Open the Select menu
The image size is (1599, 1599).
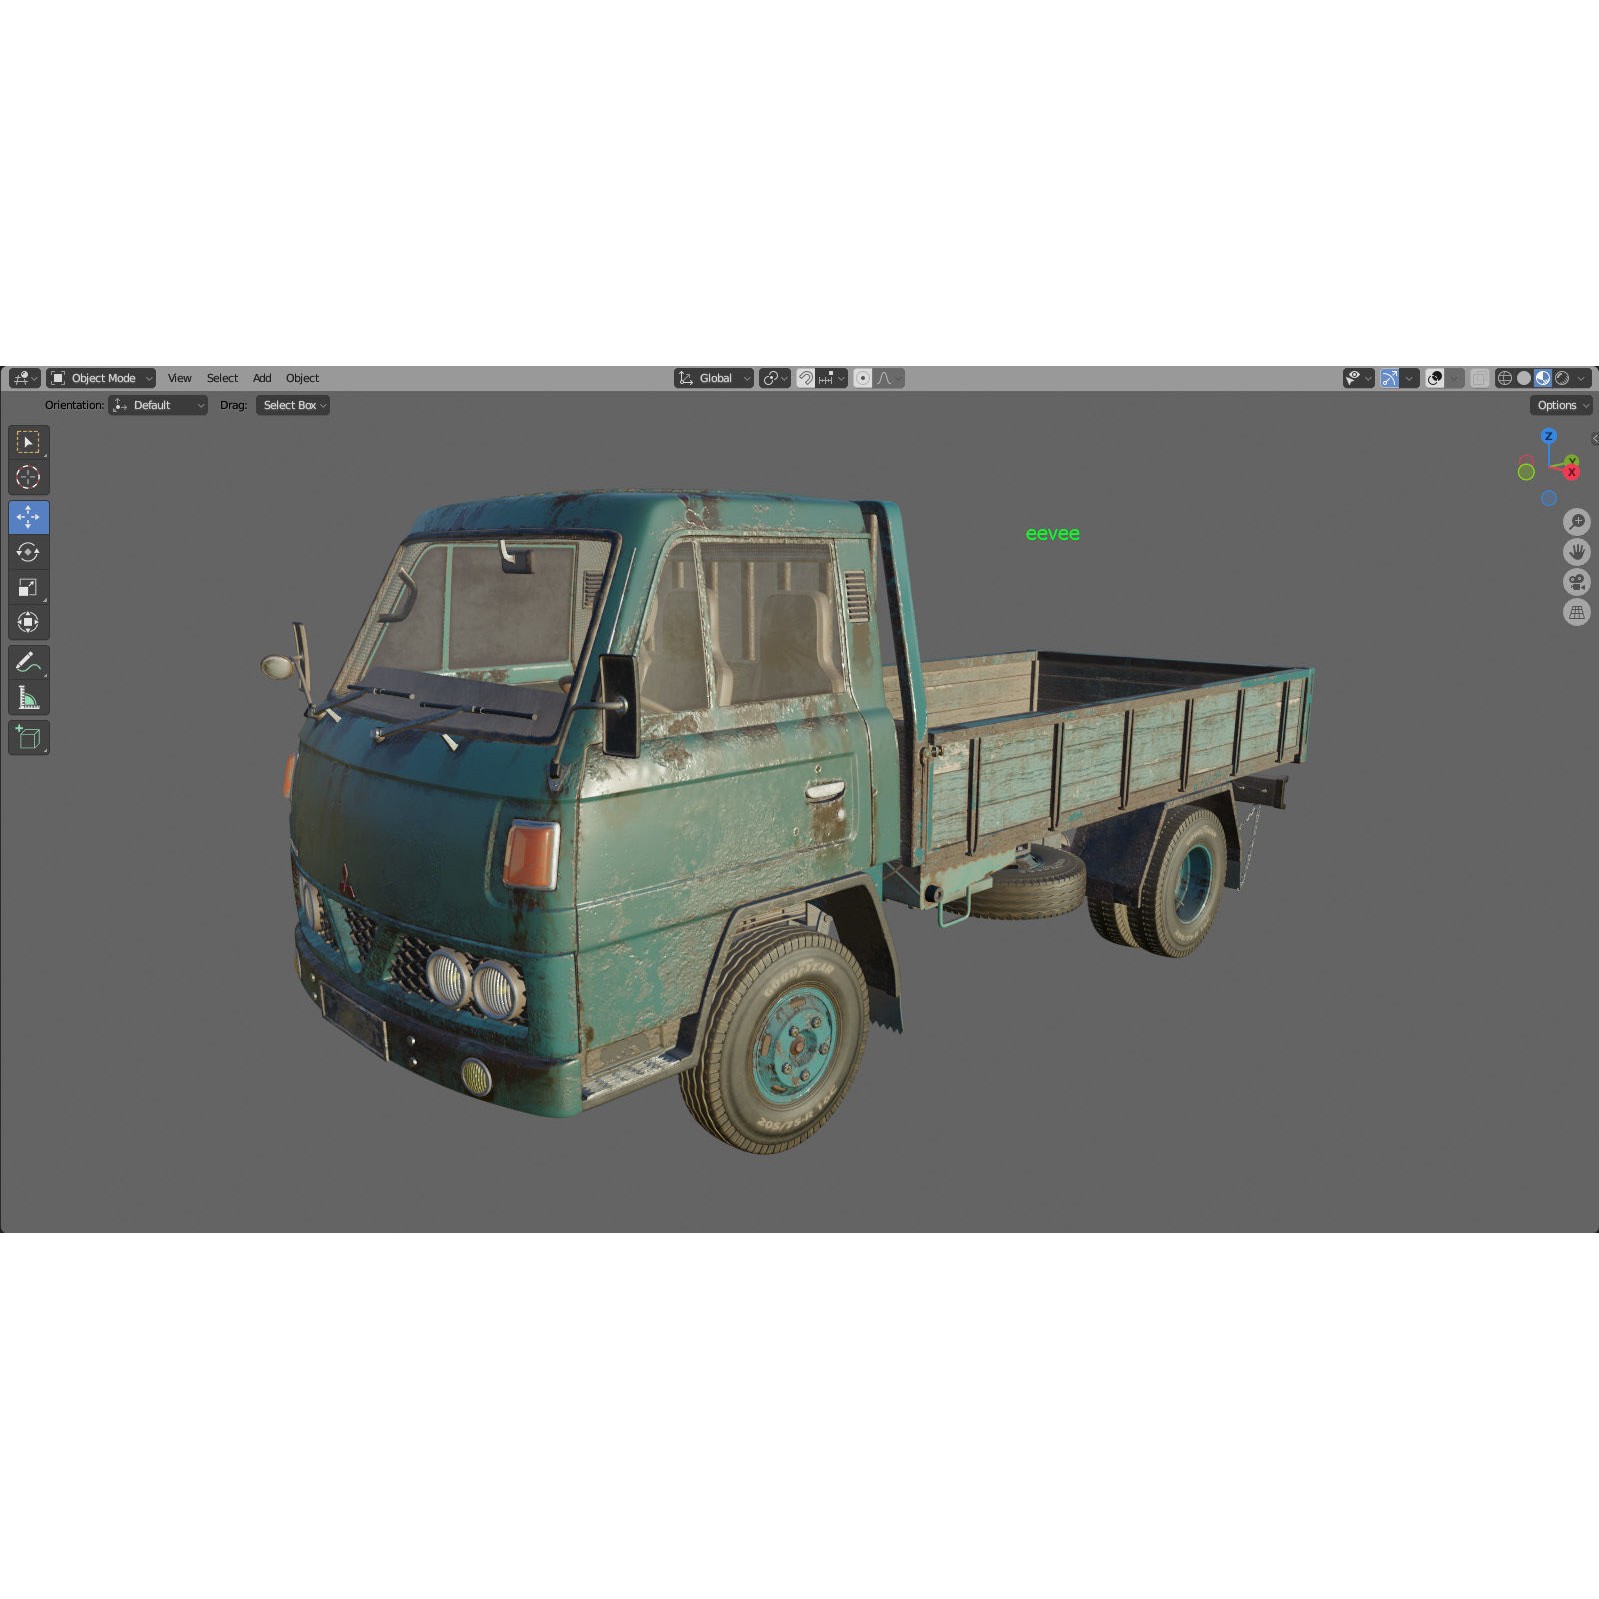pos(222,378)
